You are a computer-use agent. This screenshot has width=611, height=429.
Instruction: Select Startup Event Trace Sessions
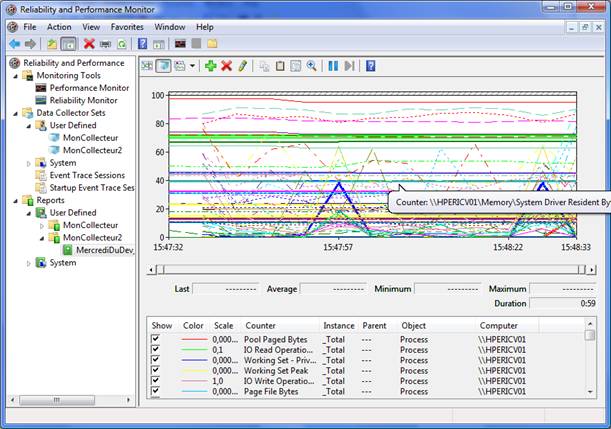(92, 187)
